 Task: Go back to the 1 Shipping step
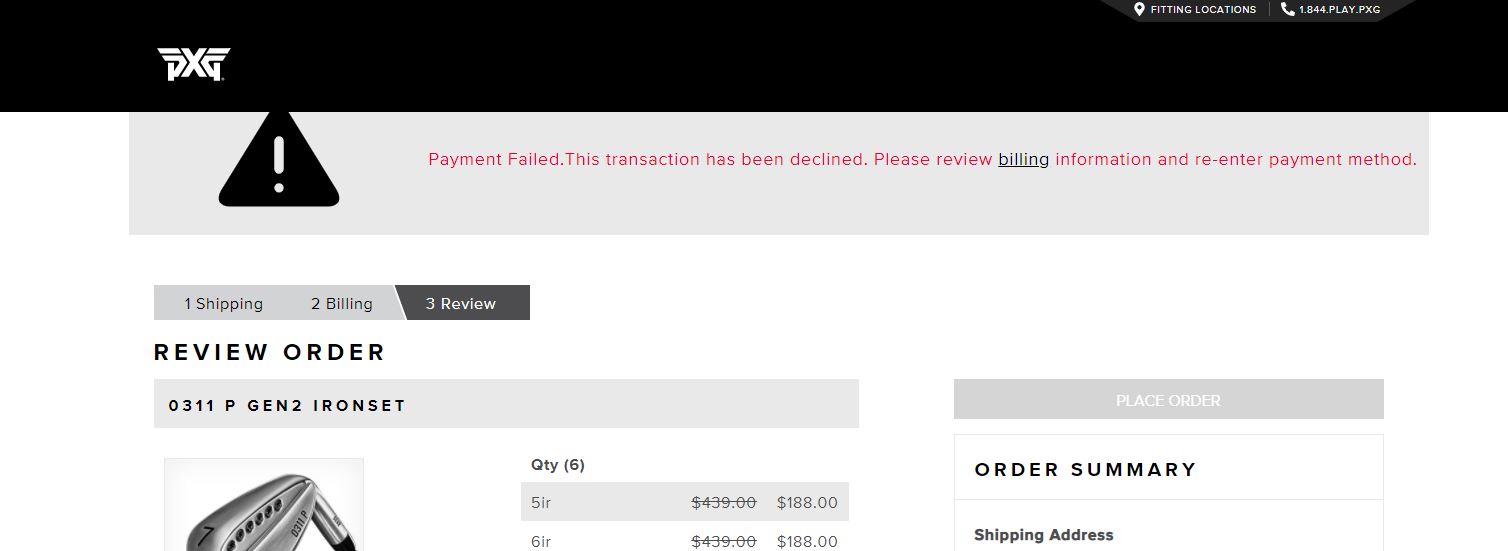pos(223,303)
